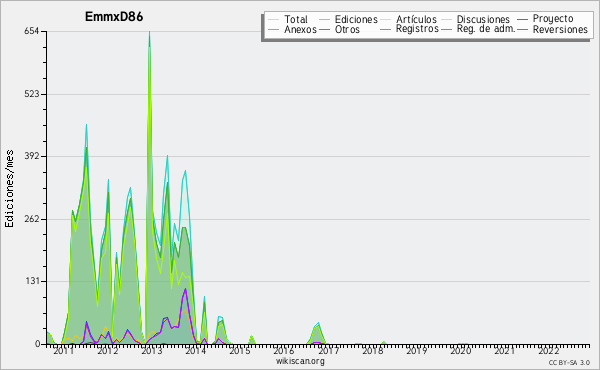
Task: Click the 2021 x-axis label
Action: [504, 351]
